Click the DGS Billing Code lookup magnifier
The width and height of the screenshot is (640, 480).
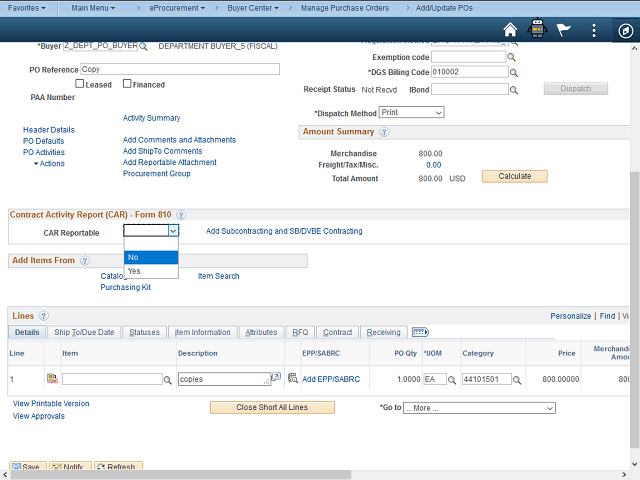click(514, 73)
